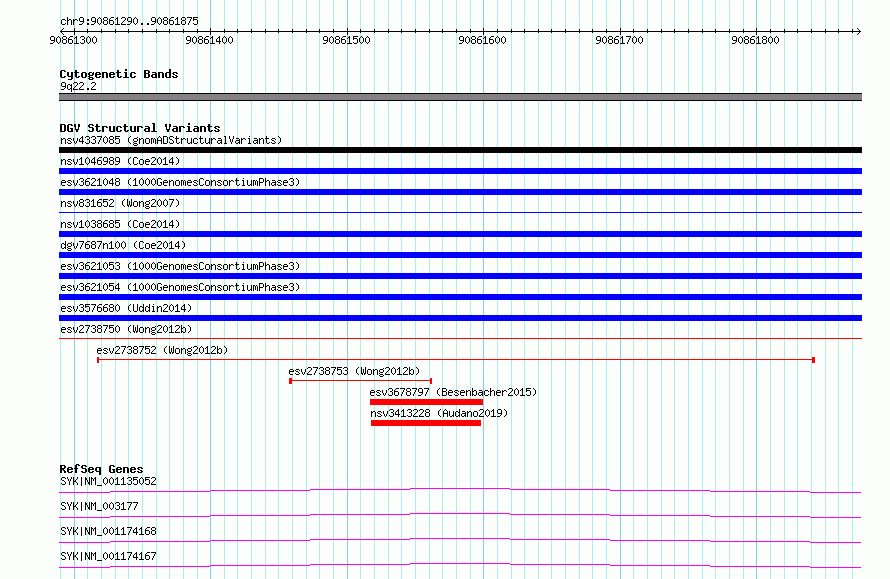Click the black nsv4337085 variant bar
Image resolution: width=890 pixels, height=579 pixels.
point(460,150)
